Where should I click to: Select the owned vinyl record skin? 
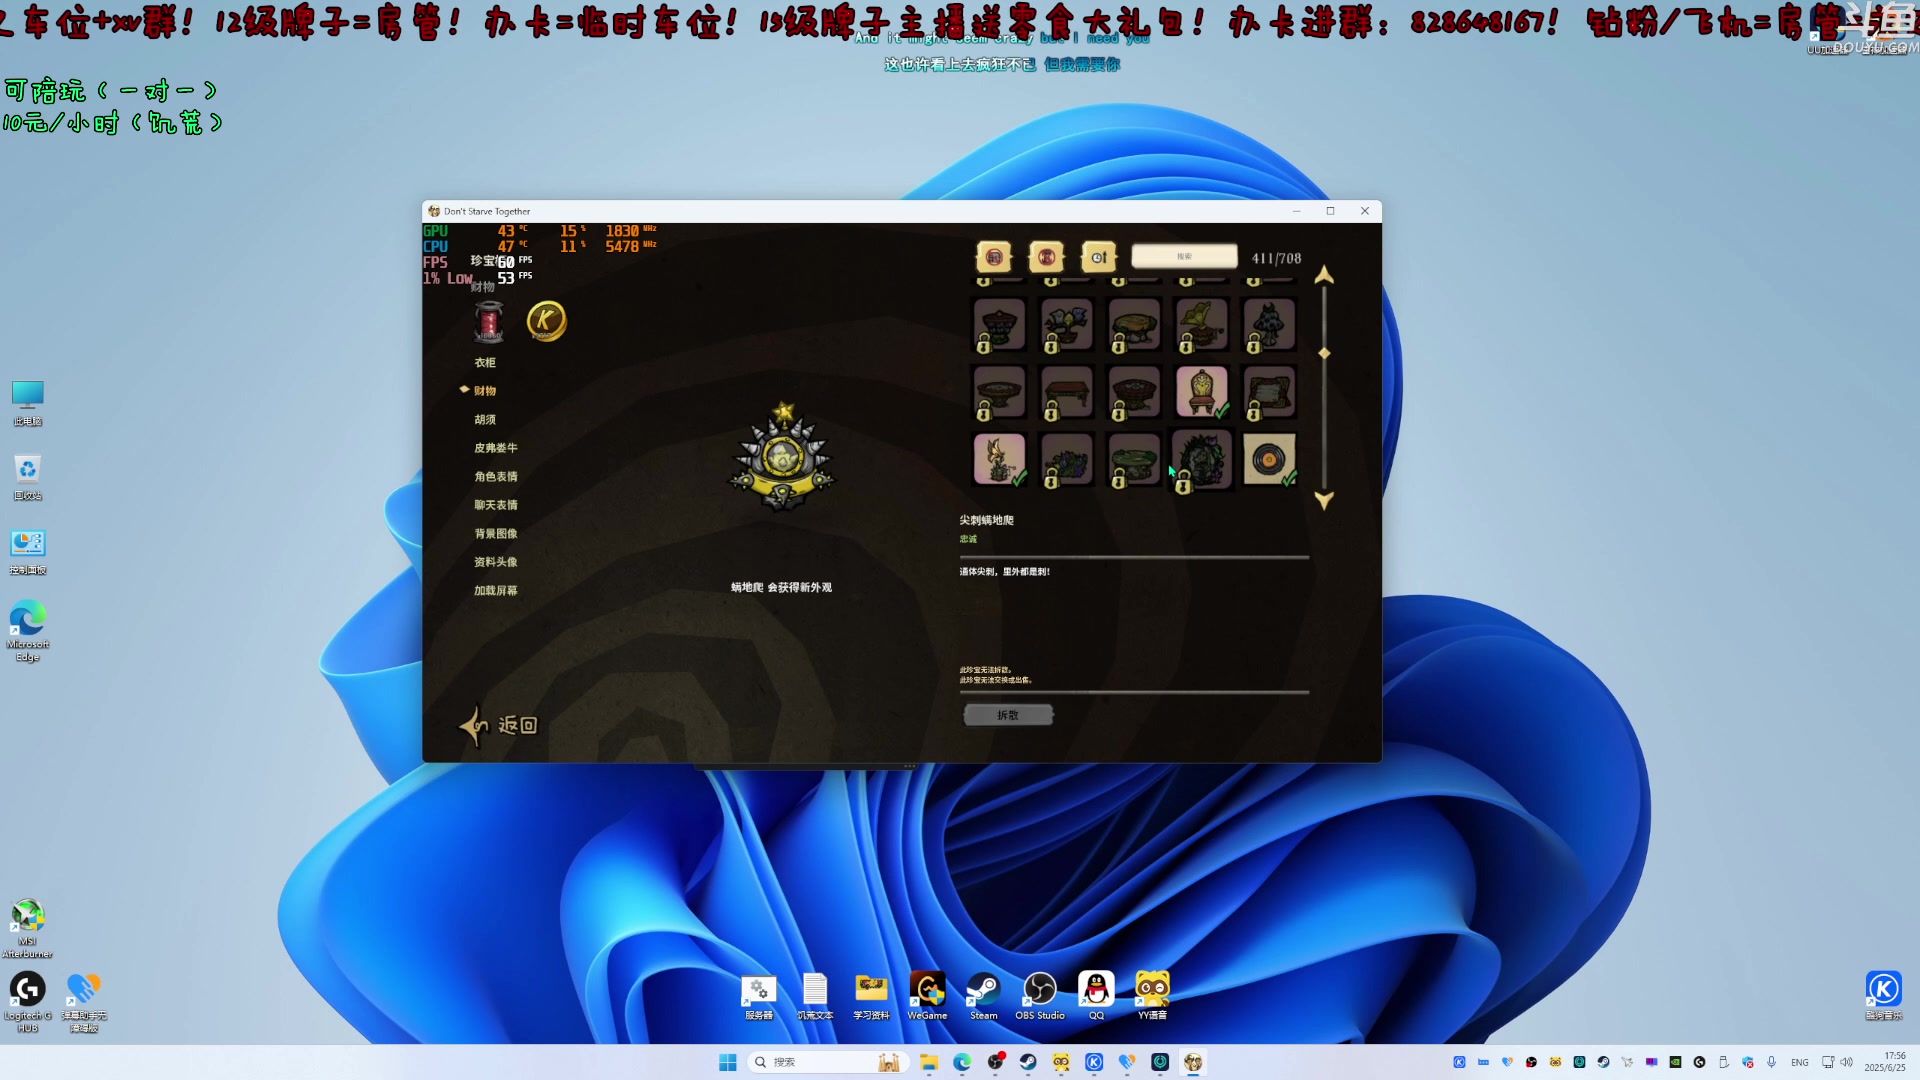click(x=1269, y=459)
